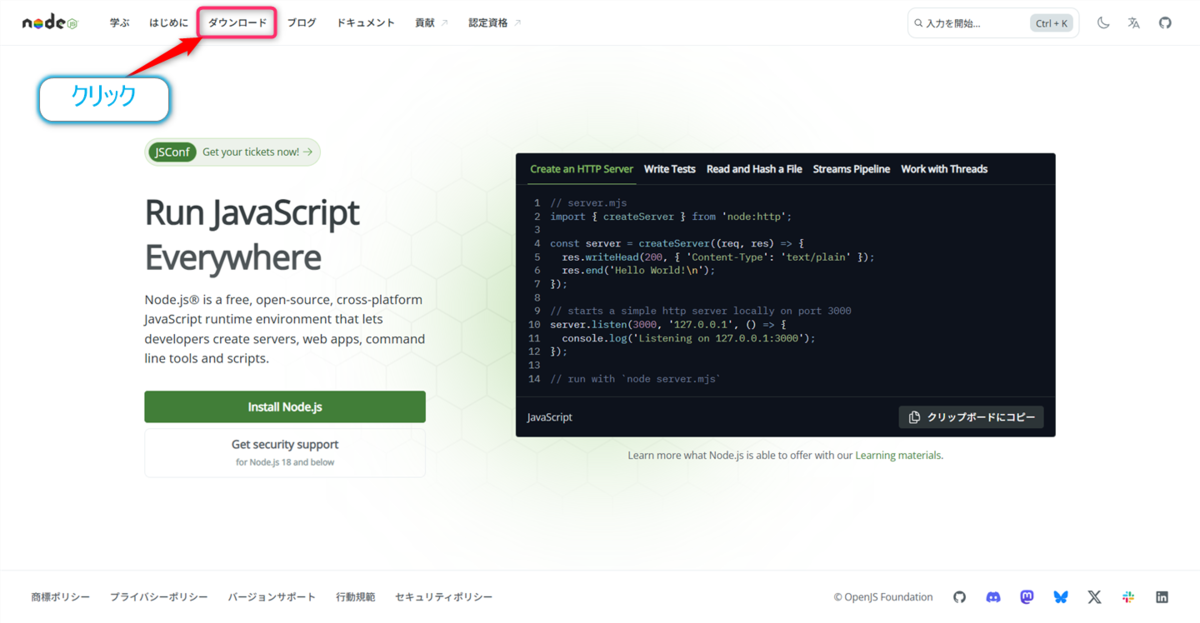Click the Ctrl + K shortcut badge
Viewport: 1200px width, 623px height.
pos(1051,23)
